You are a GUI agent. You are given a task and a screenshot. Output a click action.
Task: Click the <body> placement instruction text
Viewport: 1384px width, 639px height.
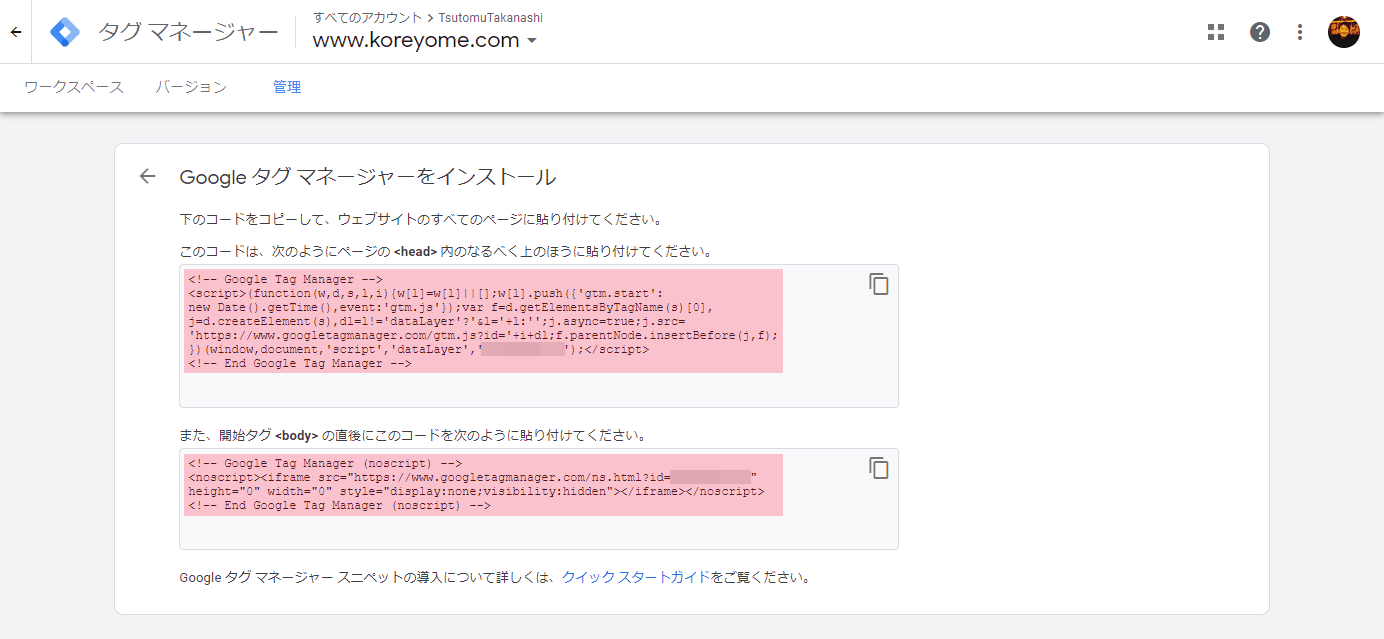pos(413,435)
